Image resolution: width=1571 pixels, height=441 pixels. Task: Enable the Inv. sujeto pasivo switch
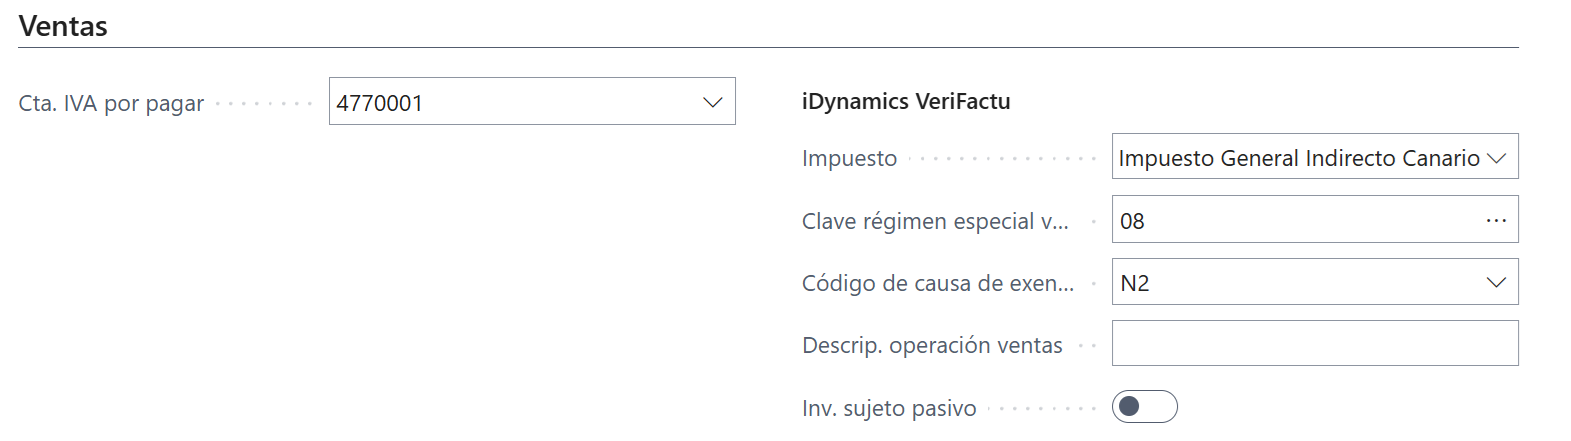(x=1144, y=407)
